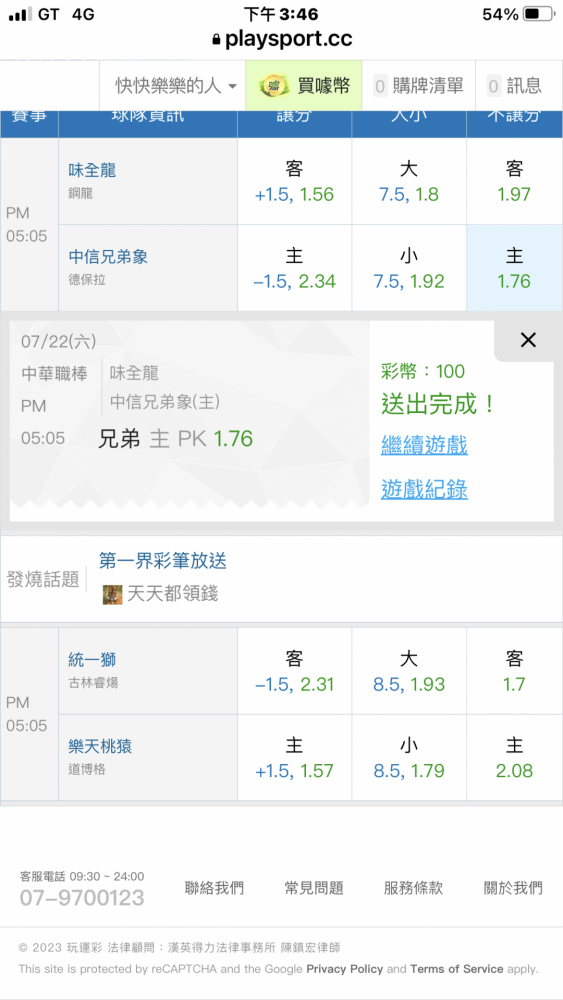Image resolution: width=563 pixels, height=1000 pixels.
Task: Select 小 7.5, 1.92 under option
Action: point(409,268)
